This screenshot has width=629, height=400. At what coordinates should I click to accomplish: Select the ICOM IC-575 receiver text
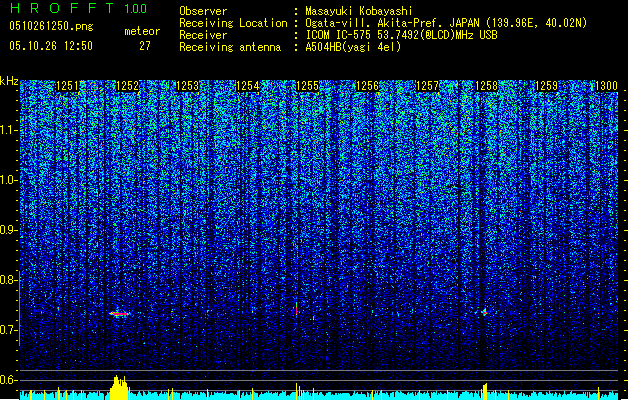402,35
